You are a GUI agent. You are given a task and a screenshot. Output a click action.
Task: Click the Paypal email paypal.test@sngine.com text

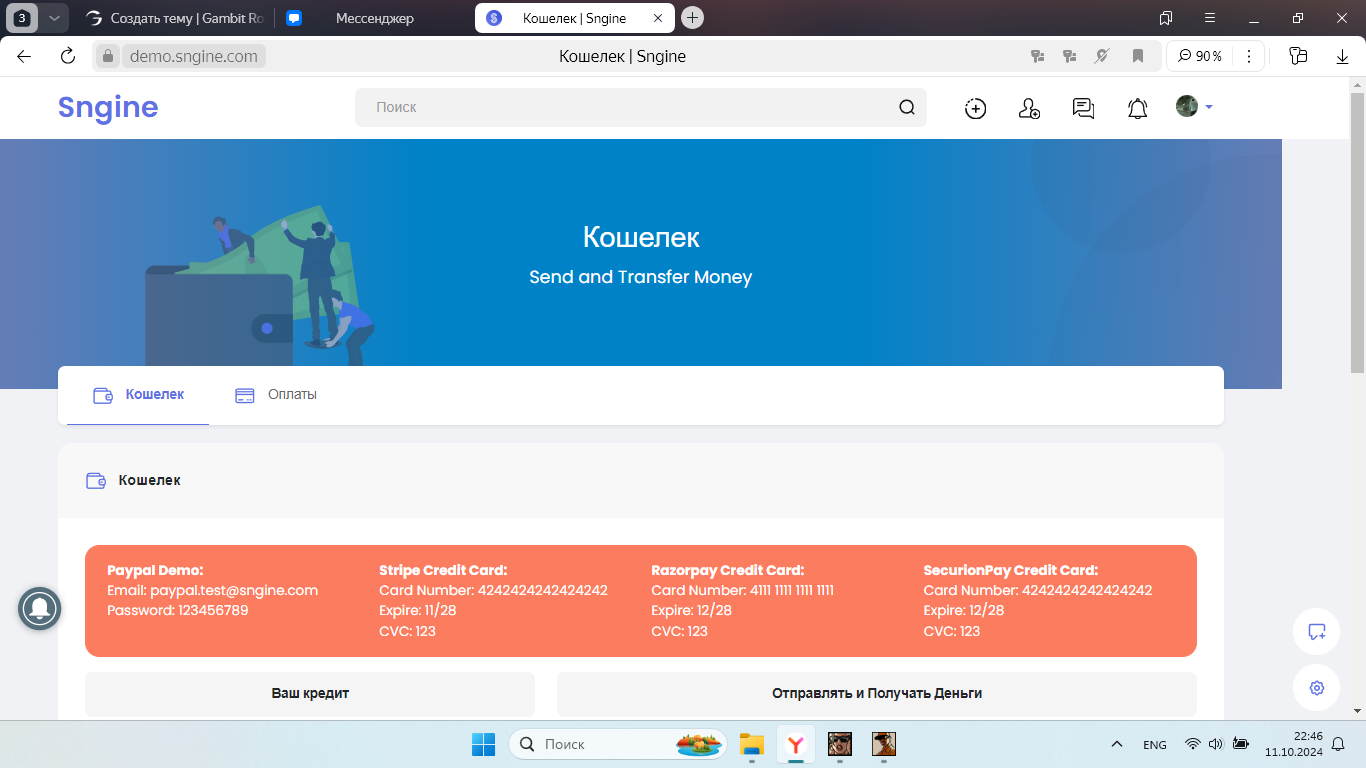point(212,590)
